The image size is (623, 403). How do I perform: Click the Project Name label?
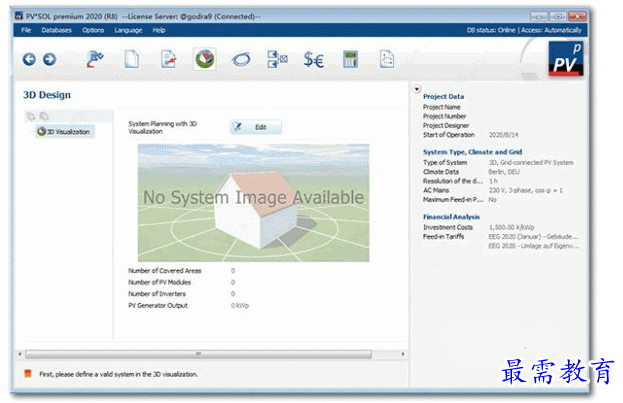click(441, 107)
